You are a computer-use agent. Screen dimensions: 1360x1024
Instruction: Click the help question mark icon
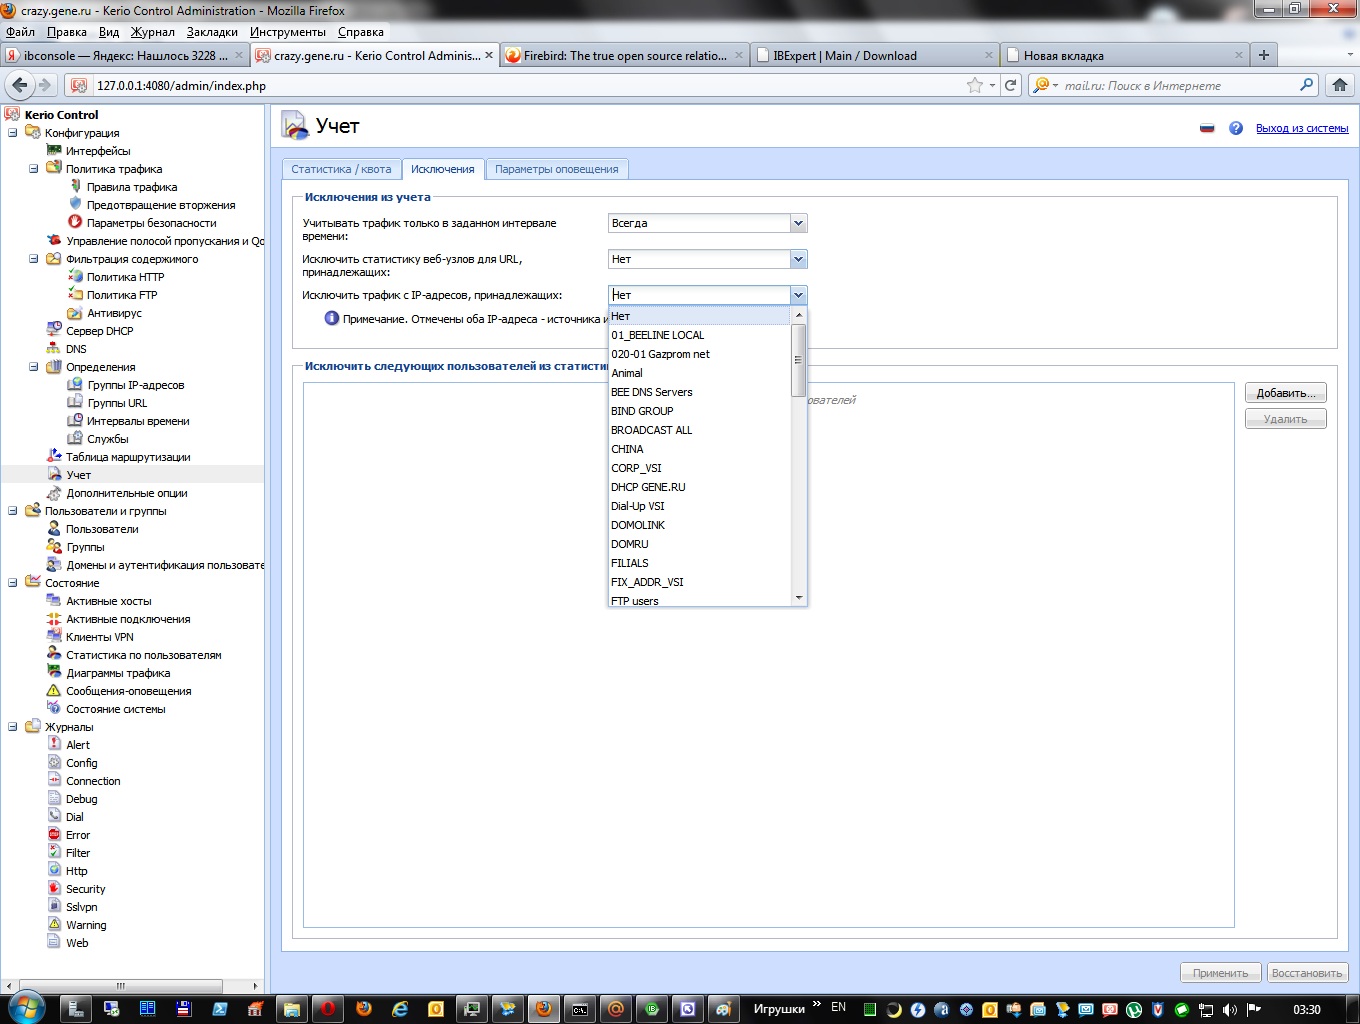point(1236,128)
